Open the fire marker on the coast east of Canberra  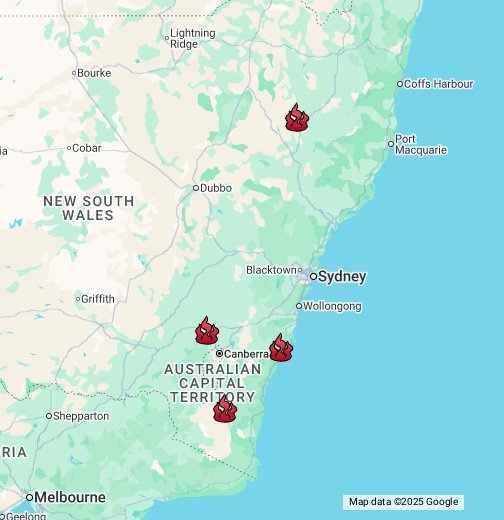281,347
